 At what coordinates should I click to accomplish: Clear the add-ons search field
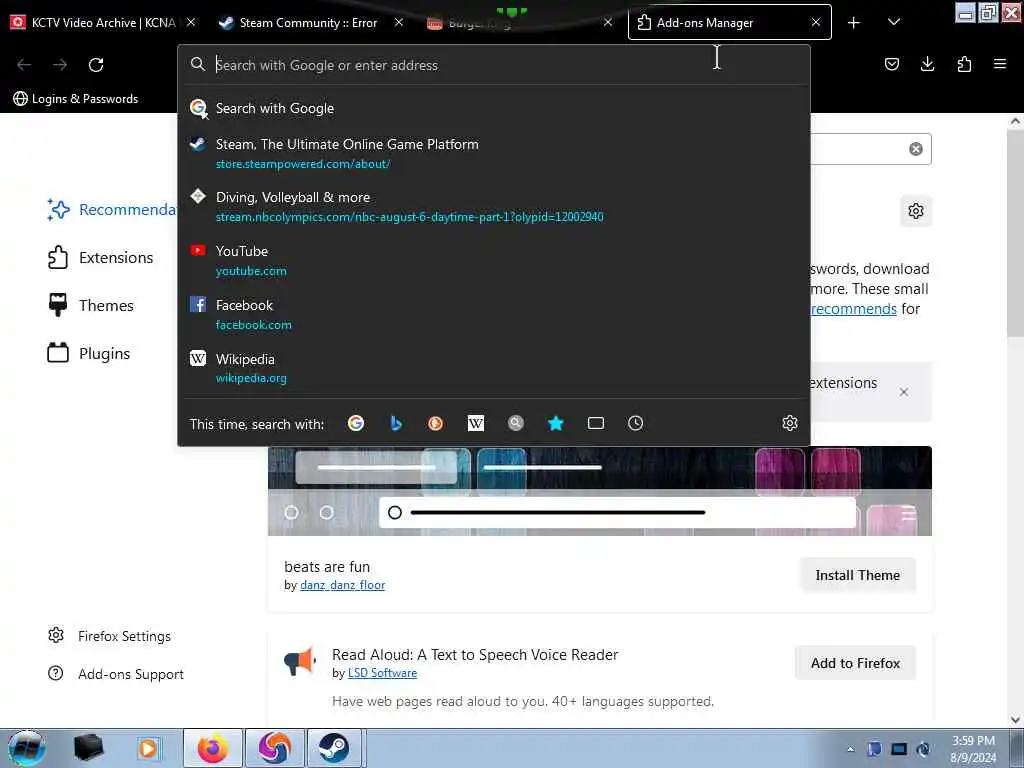916,149
